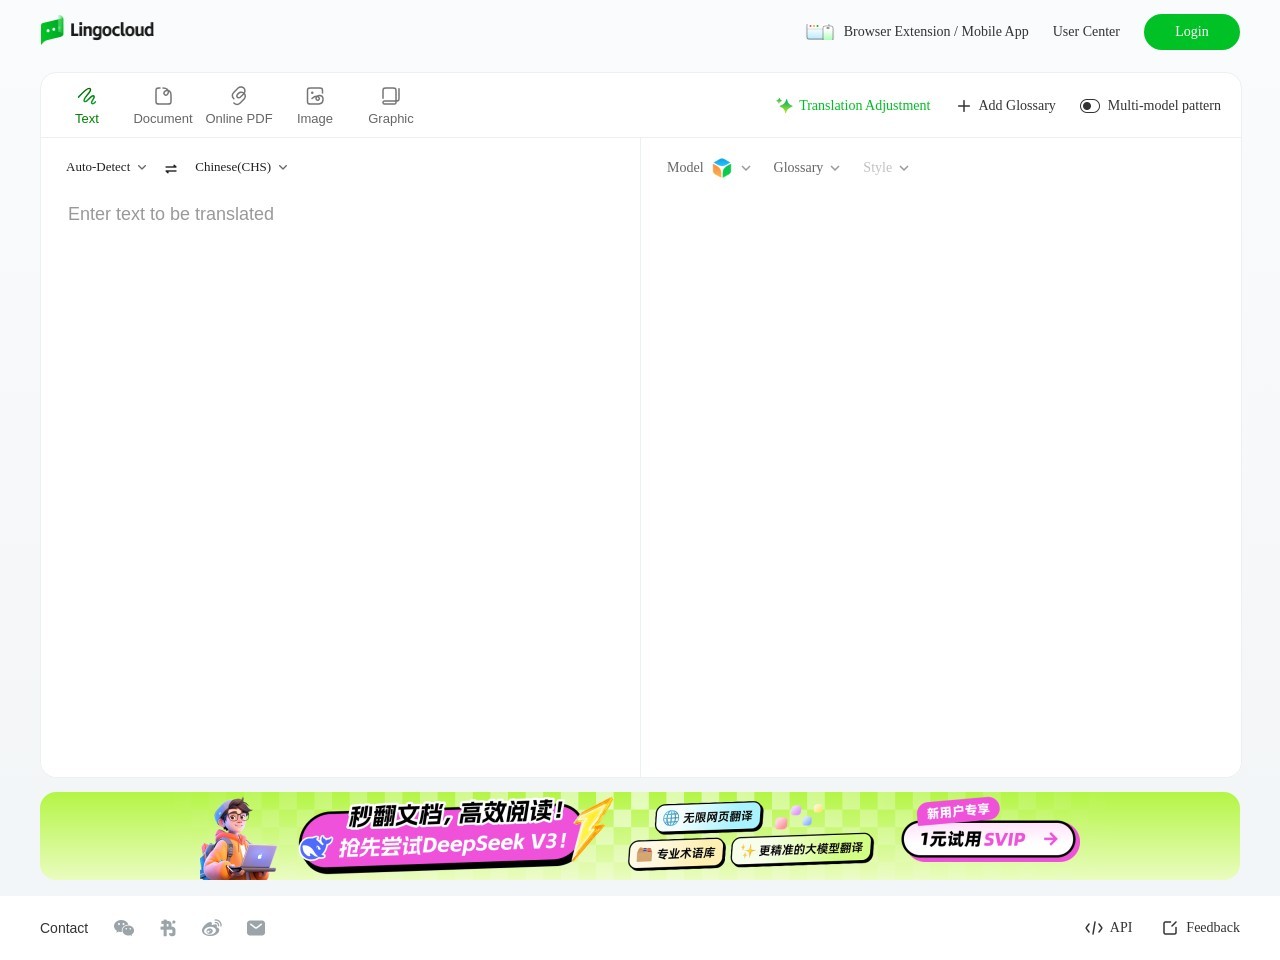1280x960 pixels.
Task: Select the Online PDF tab
Action: 239,105
